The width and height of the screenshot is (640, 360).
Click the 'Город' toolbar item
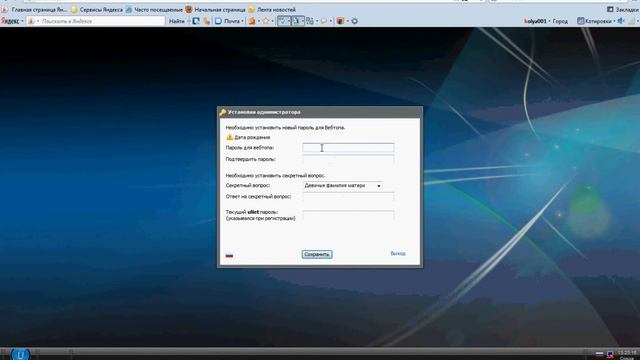(x=560, y=21)
